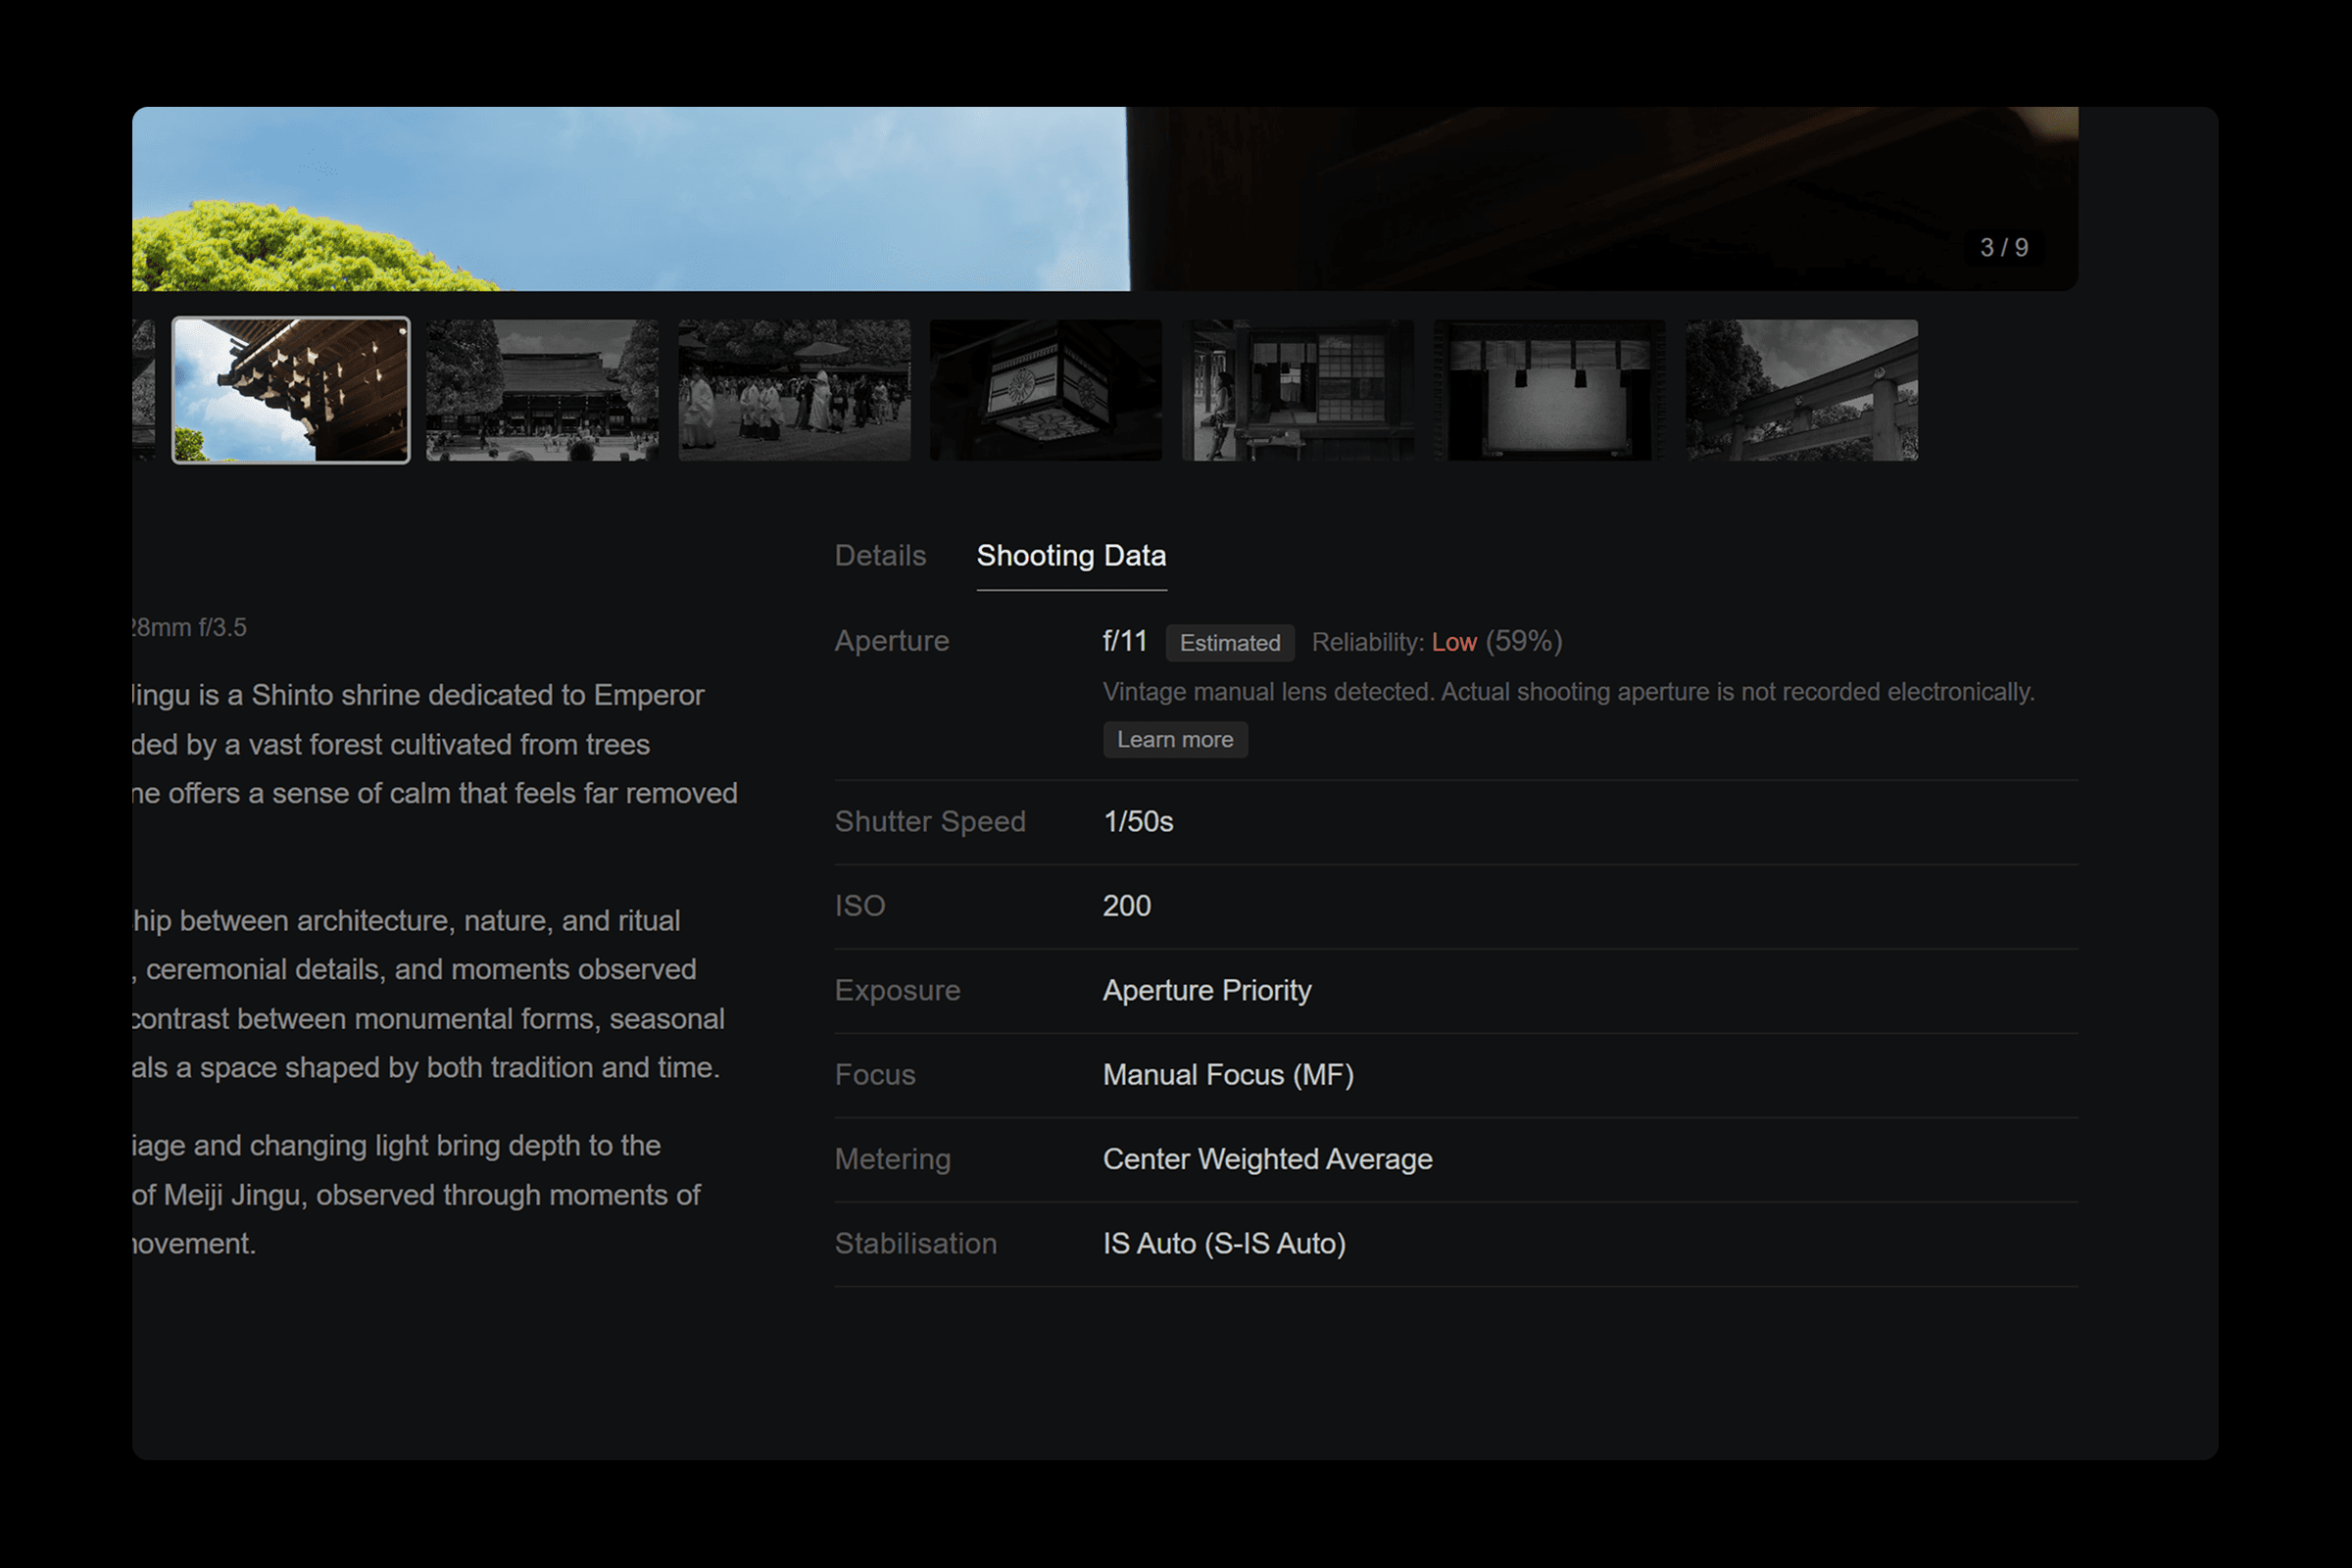
Task: Click the Estimated aperture badge
Action: [1229, 643]
